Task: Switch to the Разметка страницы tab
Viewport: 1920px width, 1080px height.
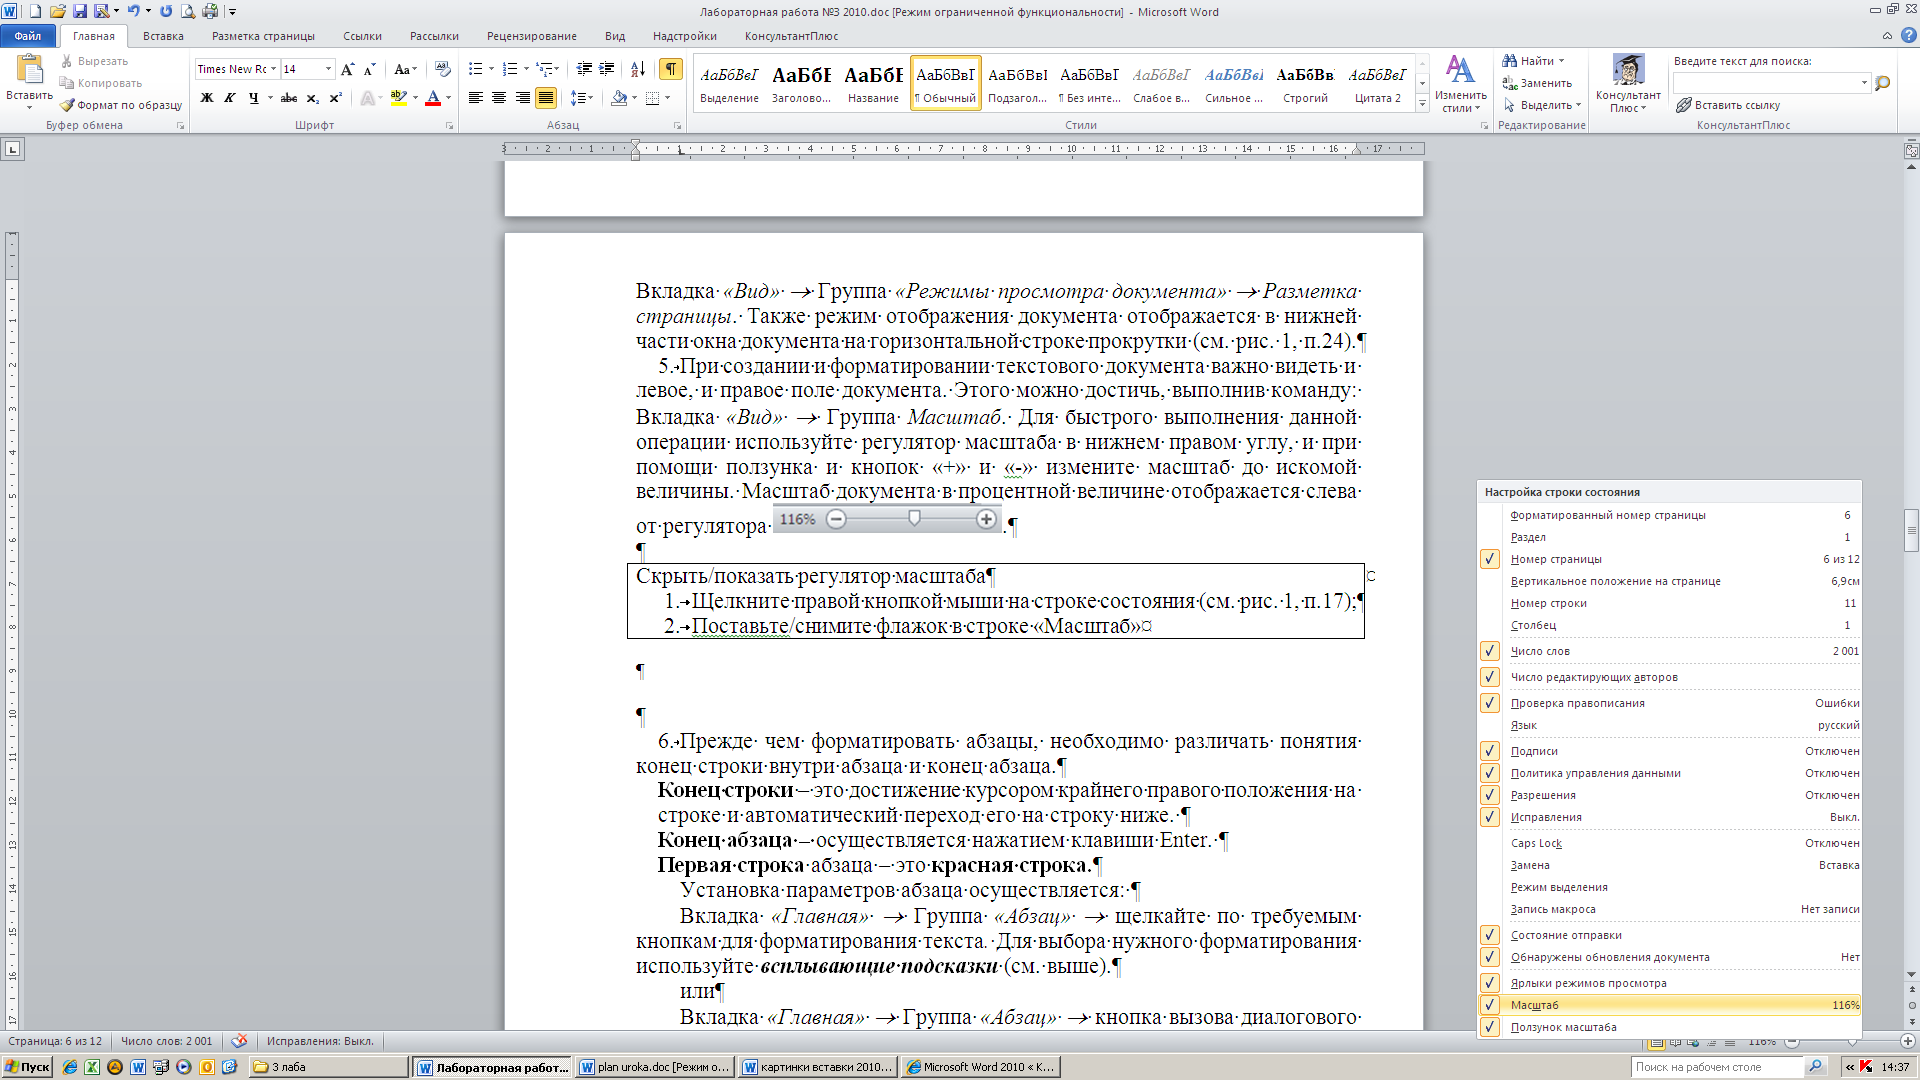Action: coord(263,36)
